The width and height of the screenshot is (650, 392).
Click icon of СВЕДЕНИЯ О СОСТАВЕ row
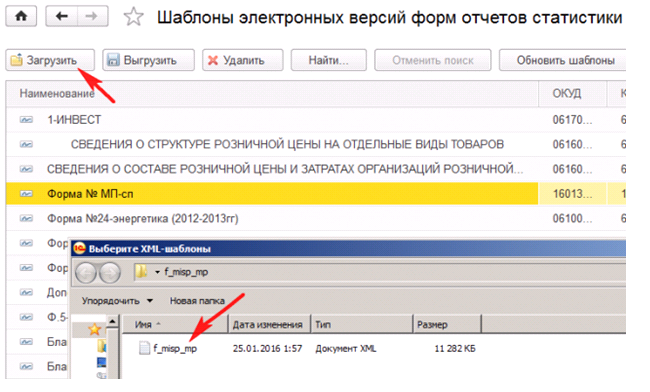pyautogui.click(x=26, y=169)
